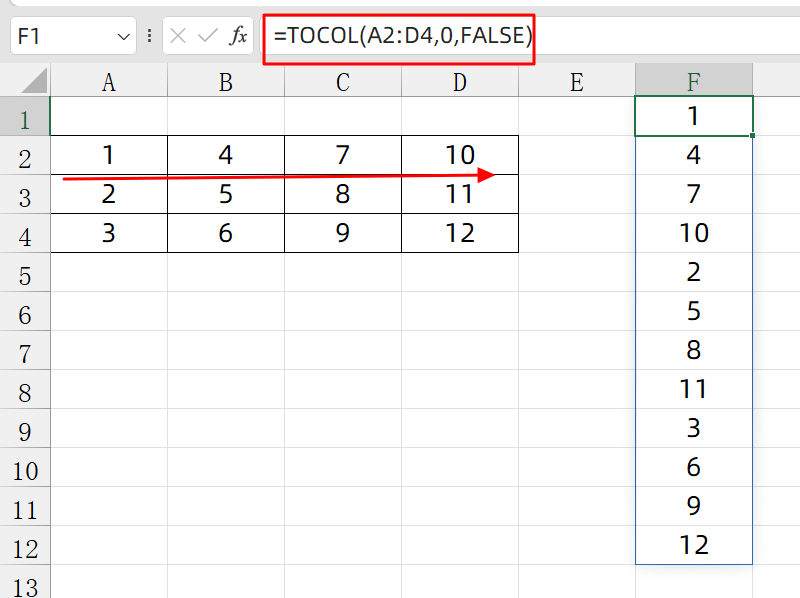Screen dimensions: 800x598
Task: Click the enter checkmark icon in formula bar
Action: tap(208, 37)
